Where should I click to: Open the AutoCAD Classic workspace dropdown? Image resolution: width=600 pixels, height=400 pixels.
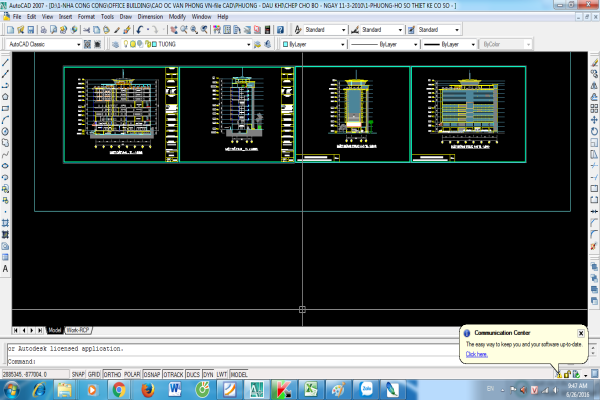tap(55, 44)
